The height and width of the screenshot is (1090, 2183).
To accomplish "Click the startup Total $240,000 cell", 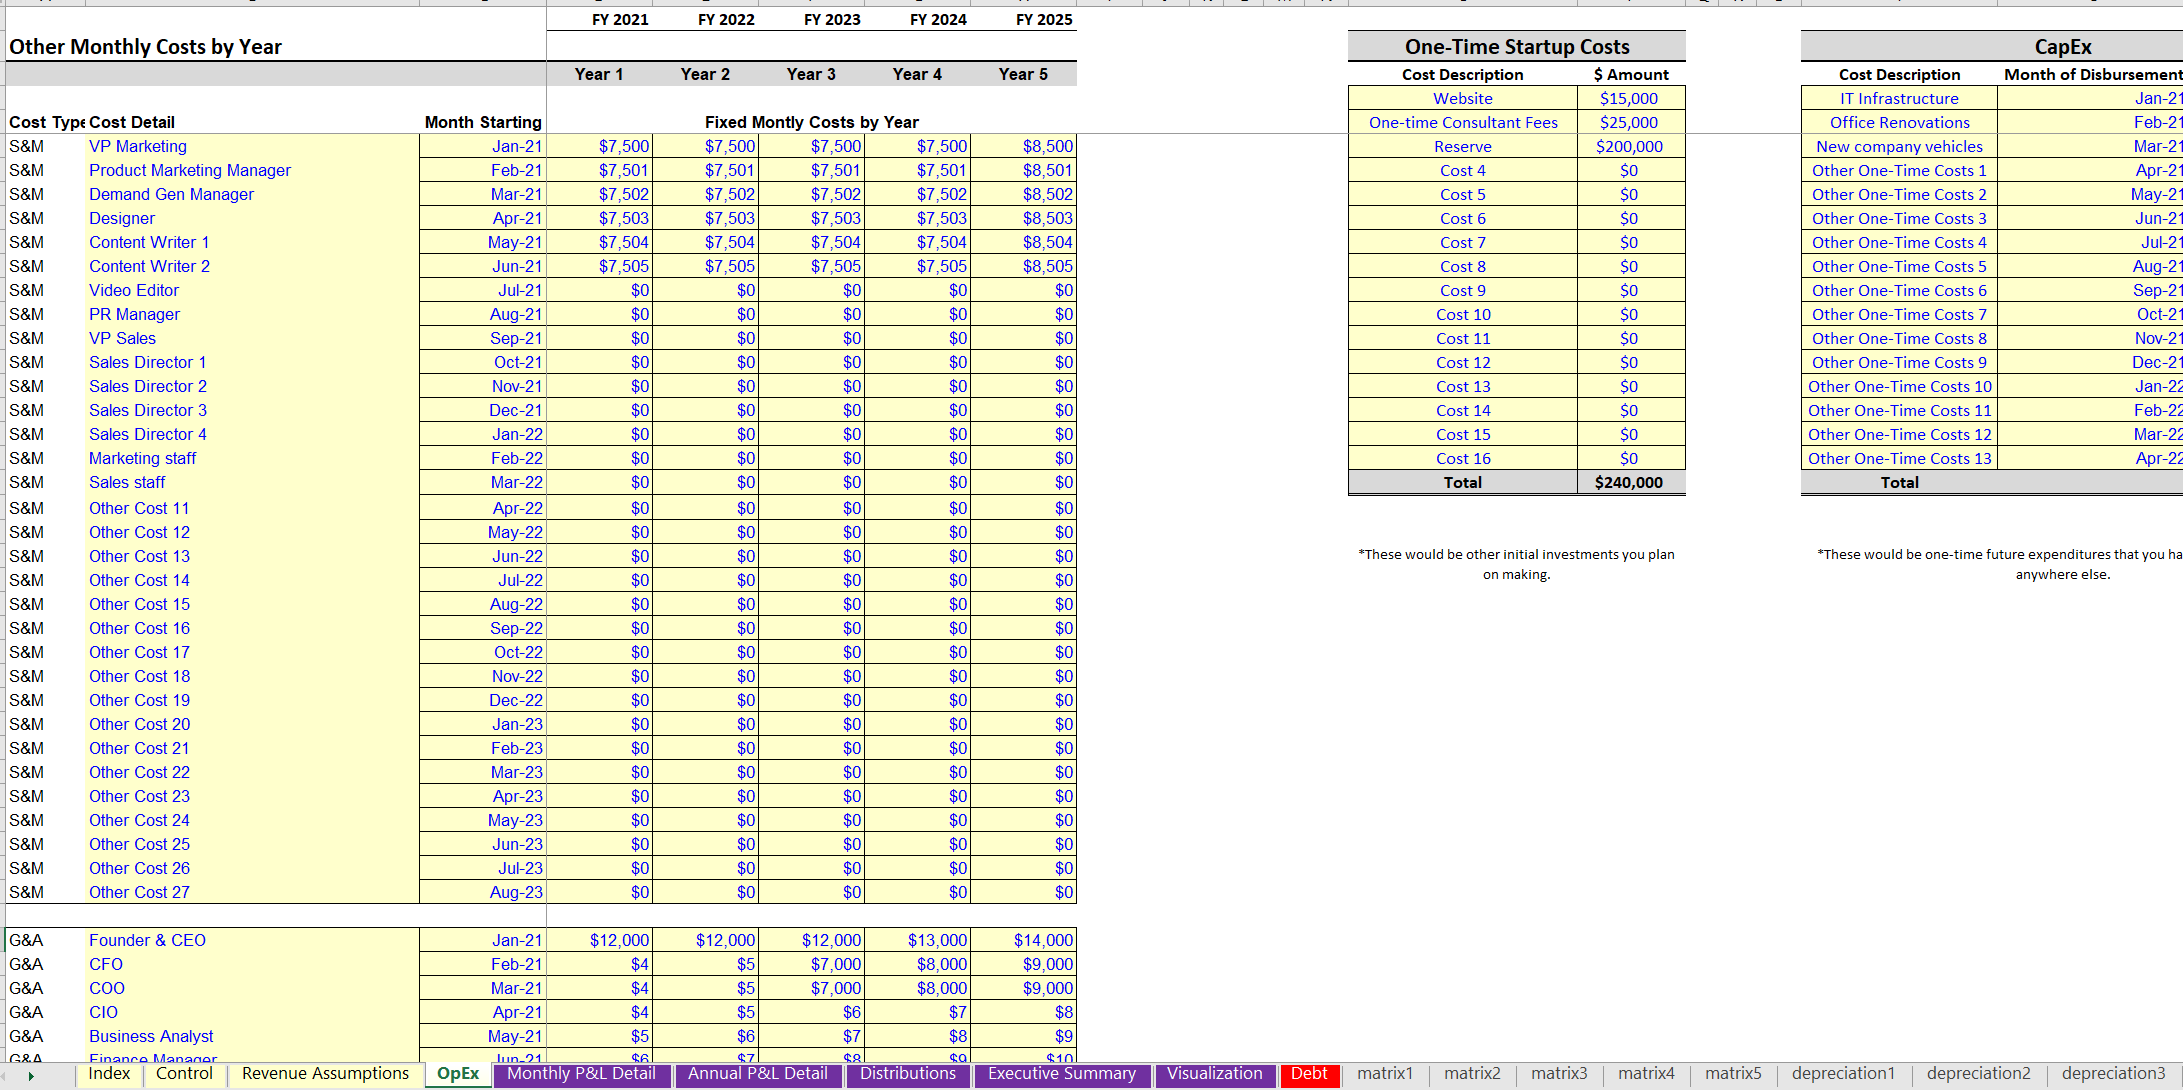I will (1630, 482).
